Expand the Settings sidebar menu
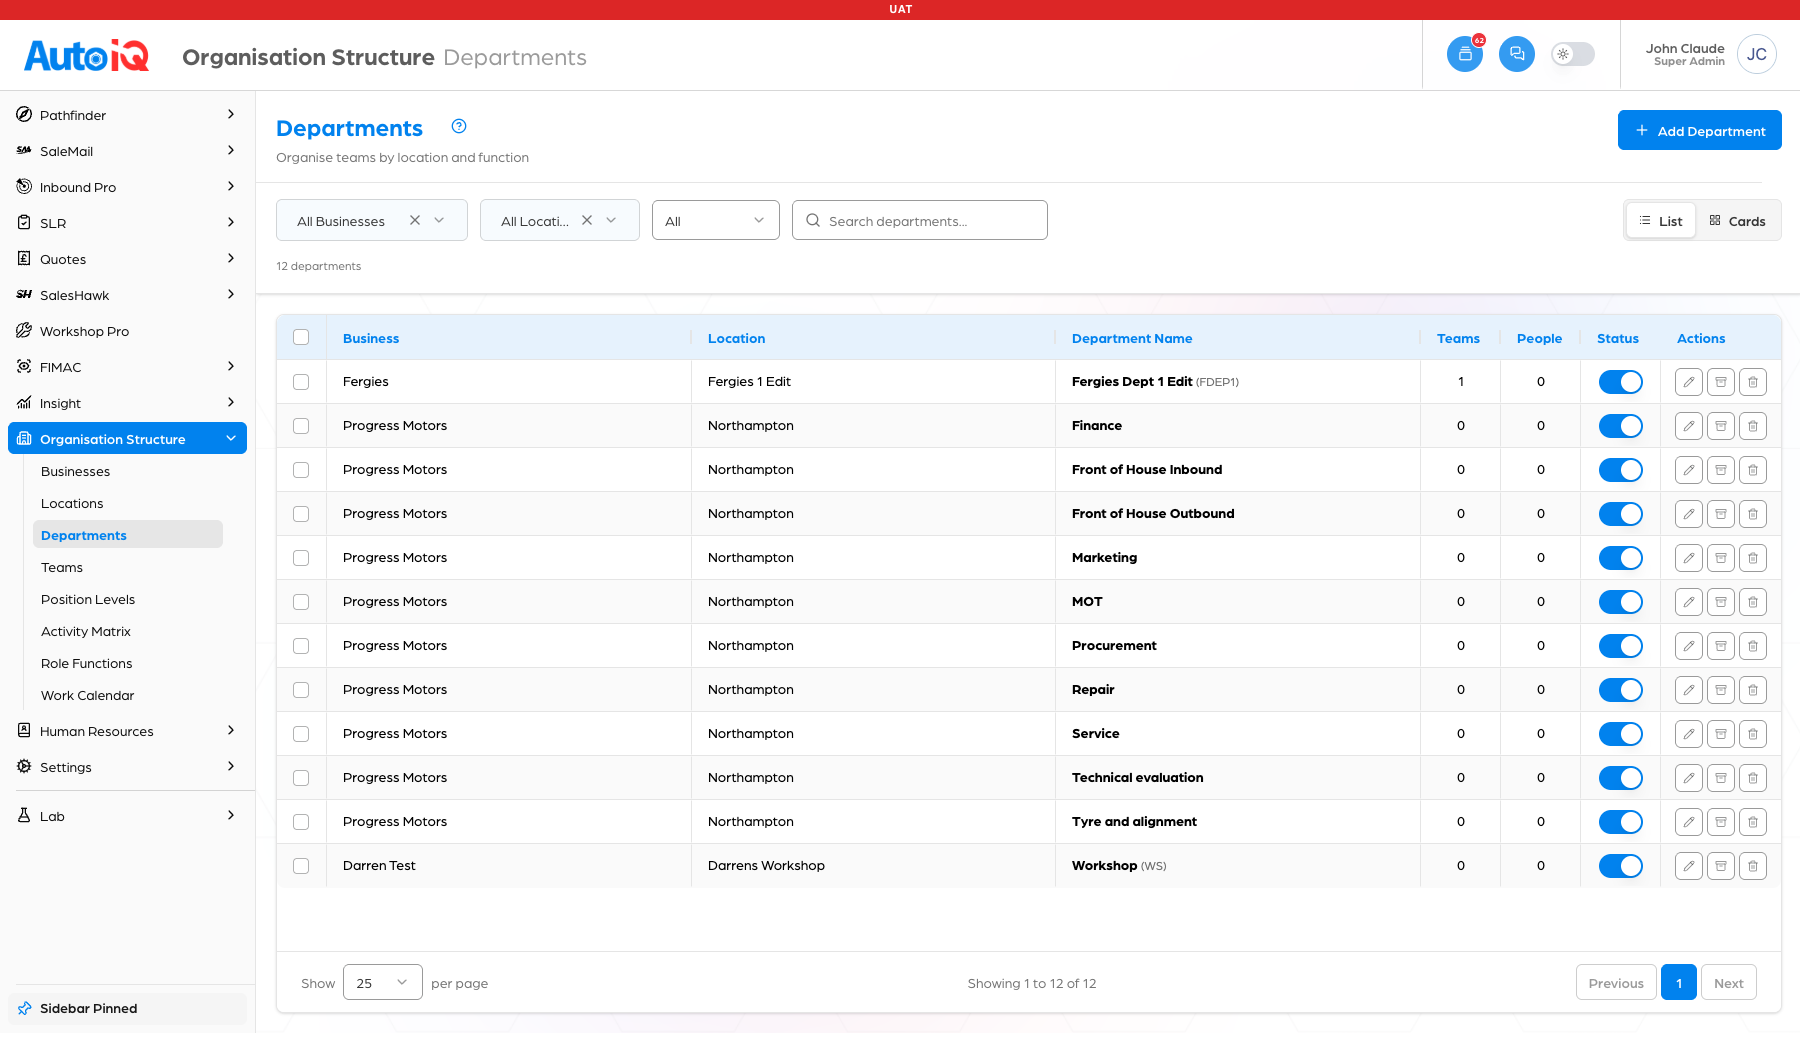The height and width of the screenshot is (1050, 1800). tap(127, 767)
